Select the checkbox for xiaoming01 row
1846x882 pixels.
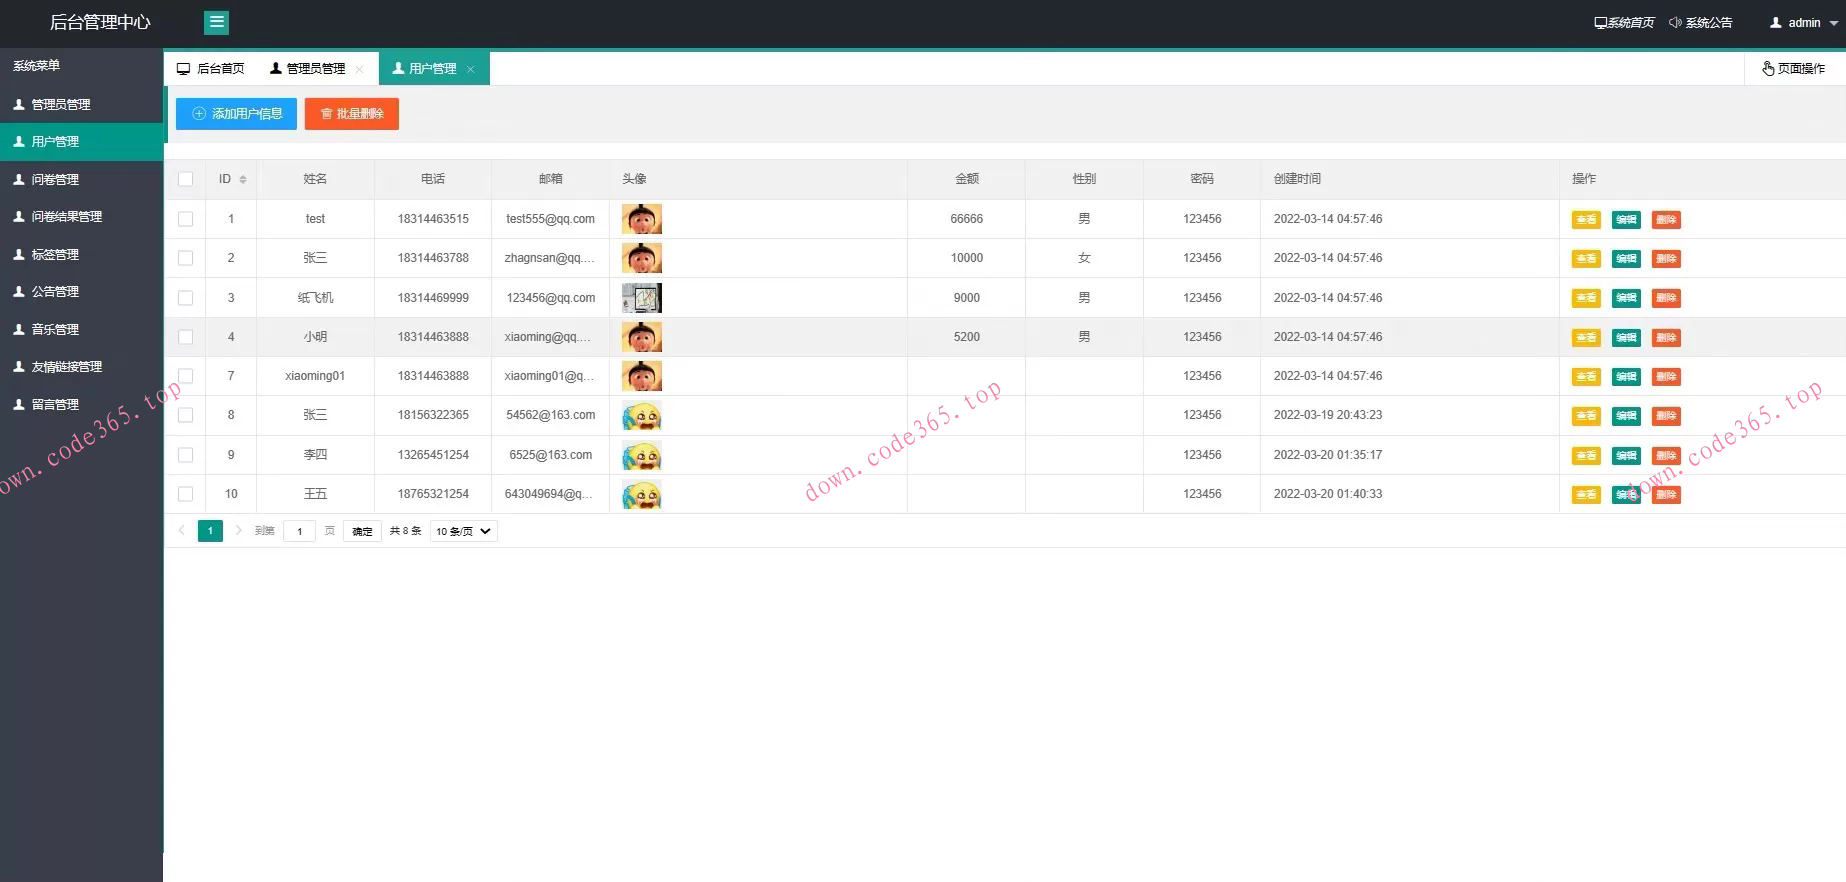[186, 376]
